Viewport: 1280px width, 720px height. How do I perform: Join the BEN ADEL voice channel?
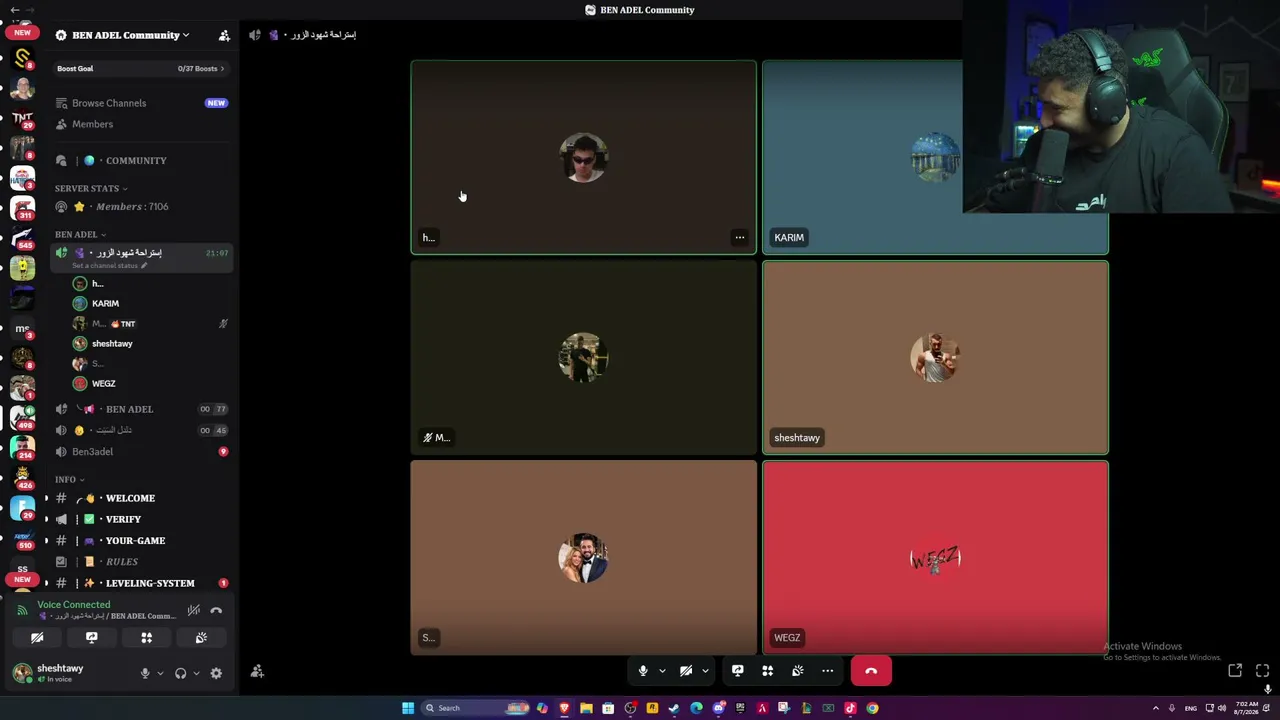click(x=141, y=409)
